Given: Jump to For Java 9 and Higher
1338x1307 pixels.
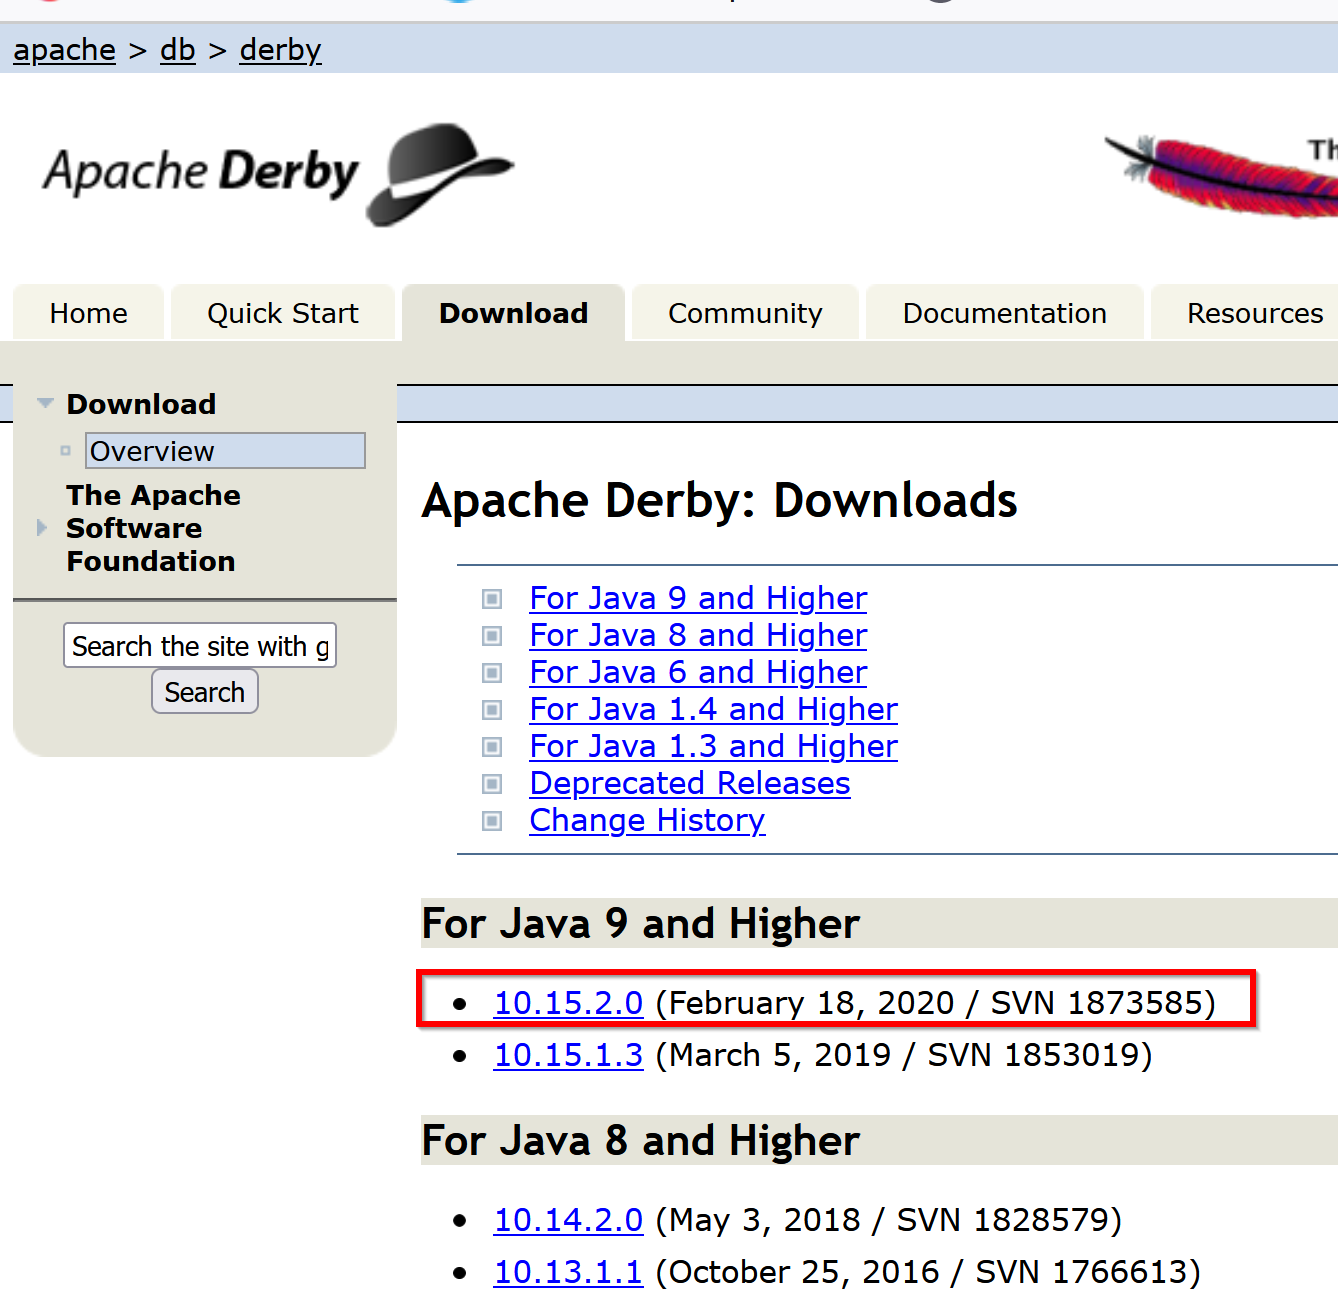Looking at the screenshot, I should click(698, 598).
